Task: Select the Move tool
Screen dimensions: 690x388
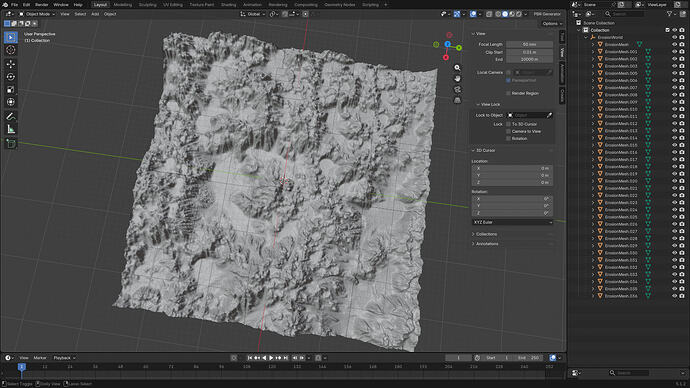Action: coord(11,64)
